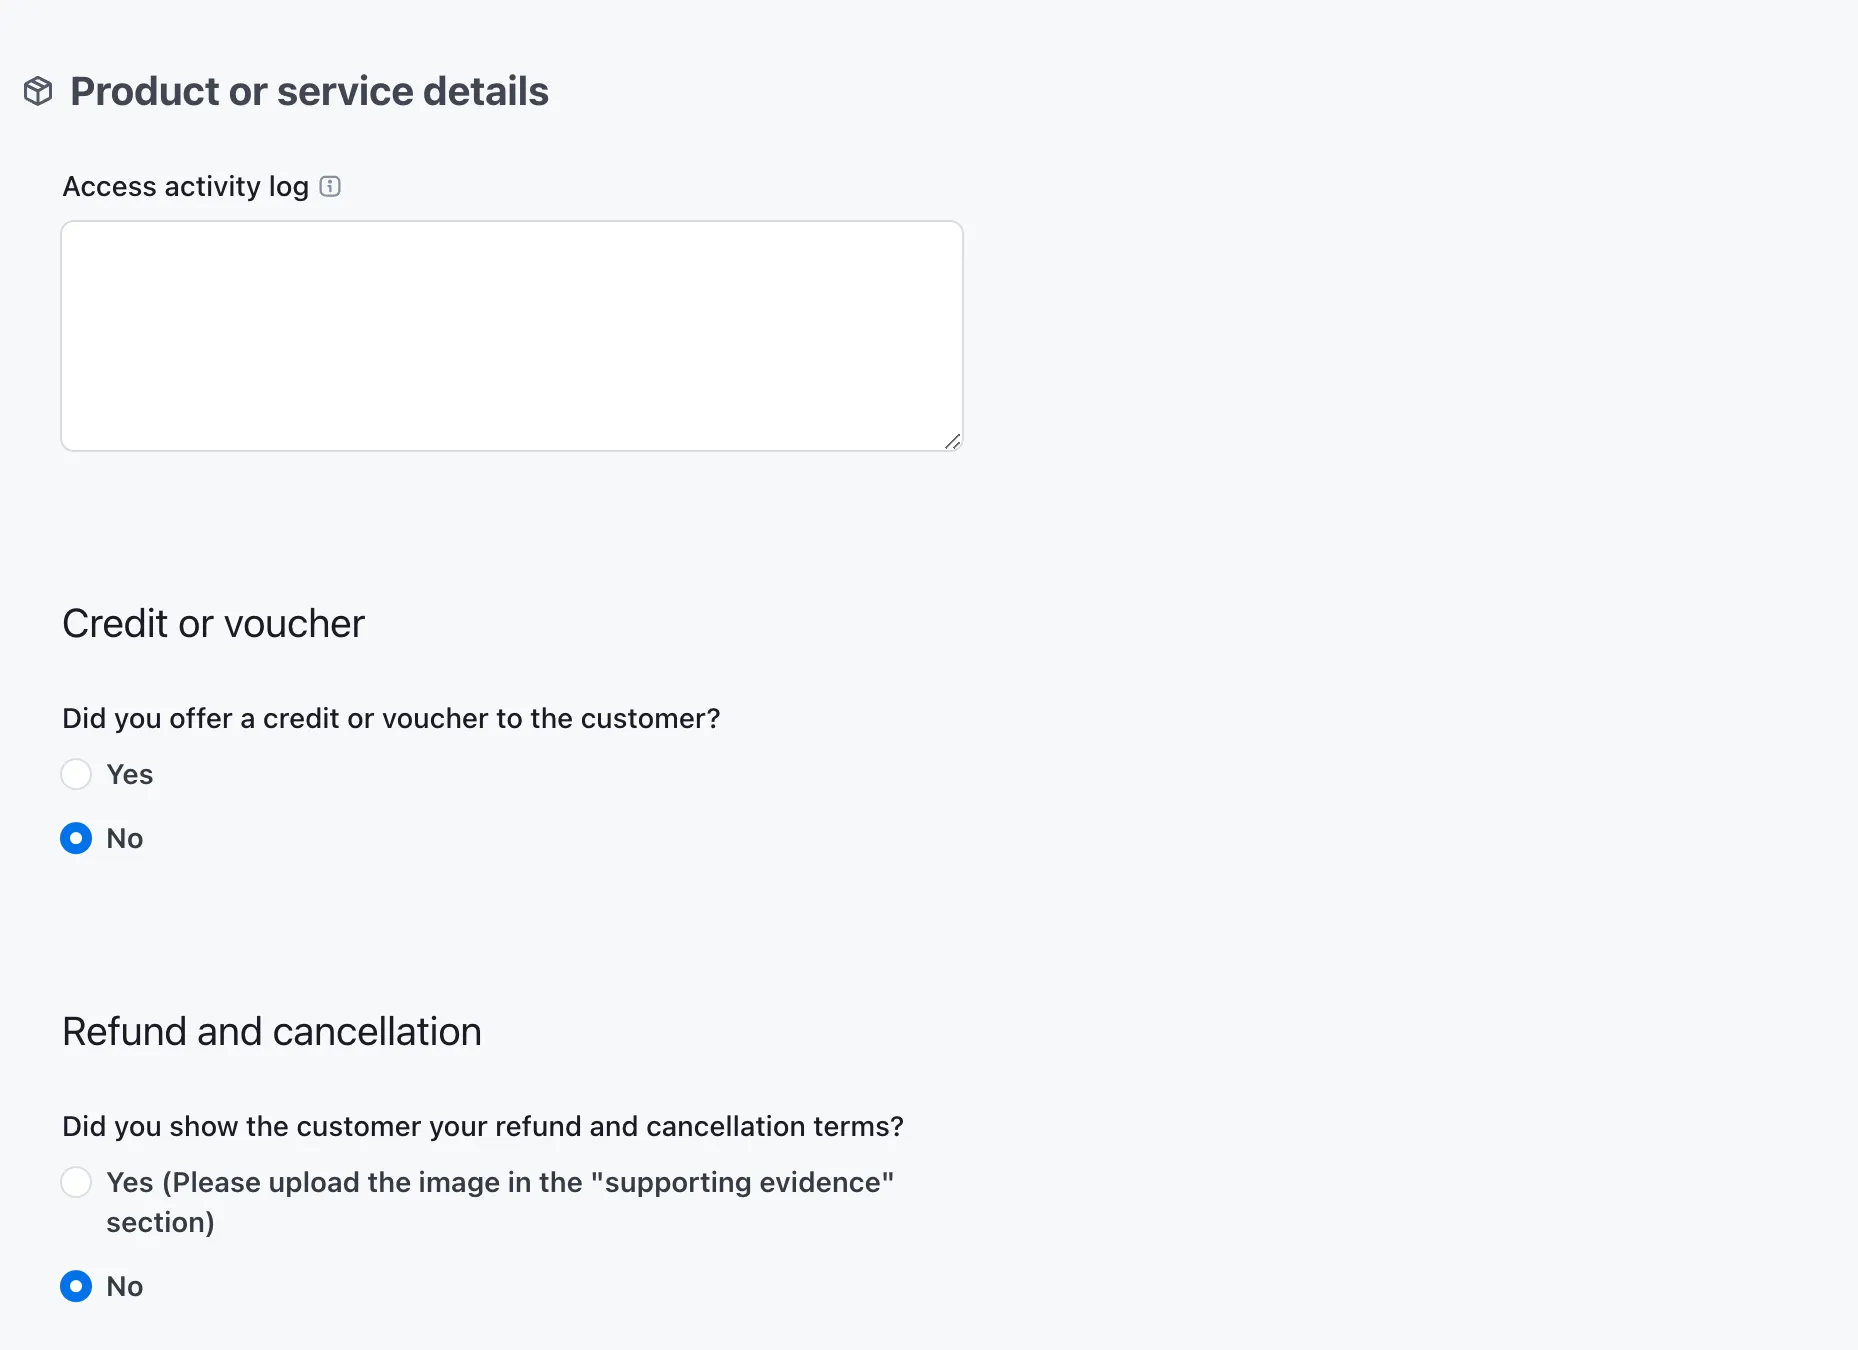This screenshot has width=1858, height=1350.
Task: Select Yes for showing refund and cancellation terms
Action: tap(75, 1182)
